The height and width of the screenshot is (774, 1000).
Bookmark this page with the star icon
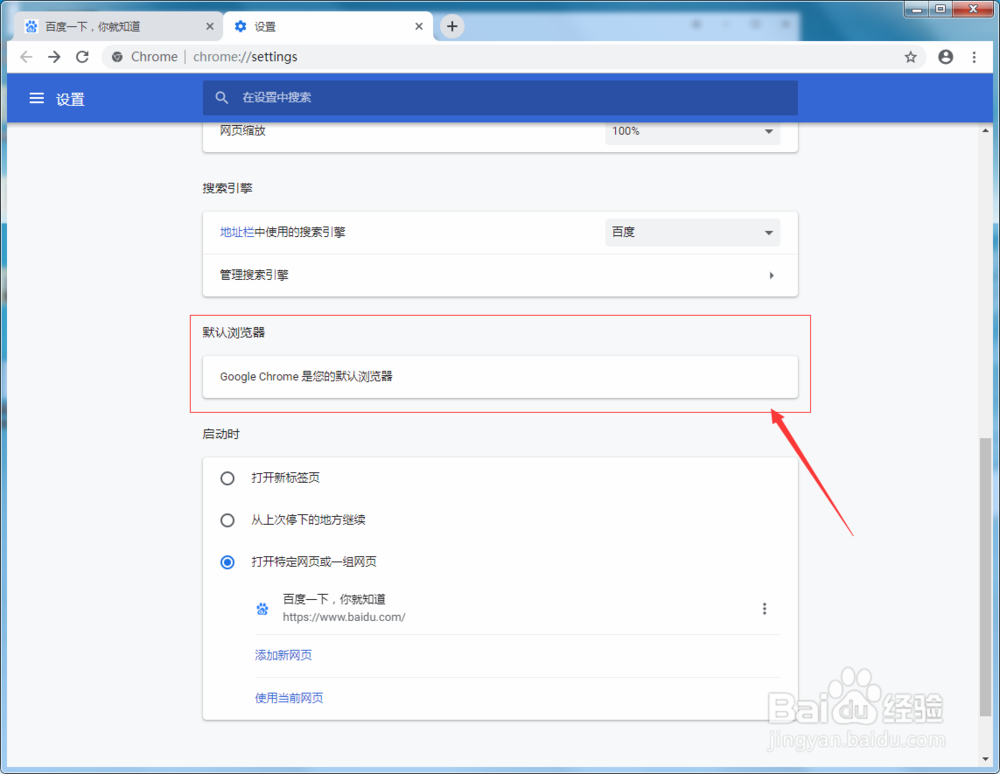click(x=910, y=57)
